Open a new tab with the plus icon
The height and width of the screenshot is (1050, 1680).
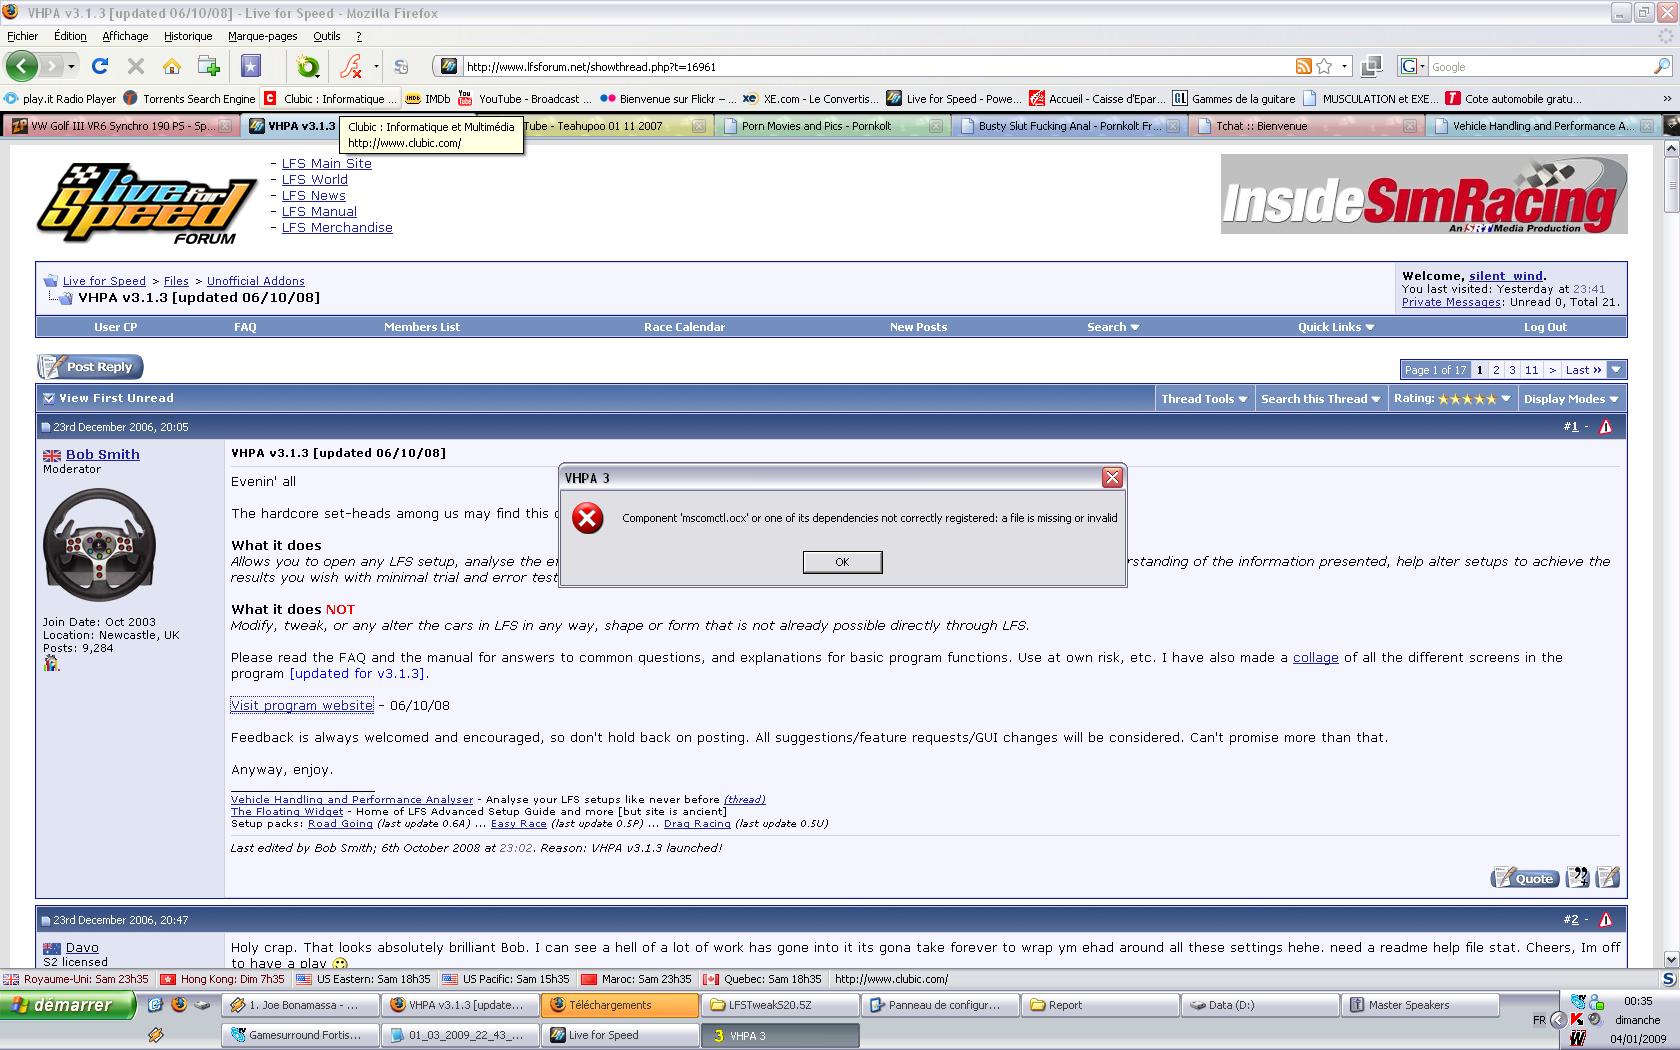[x=209, y=66]
